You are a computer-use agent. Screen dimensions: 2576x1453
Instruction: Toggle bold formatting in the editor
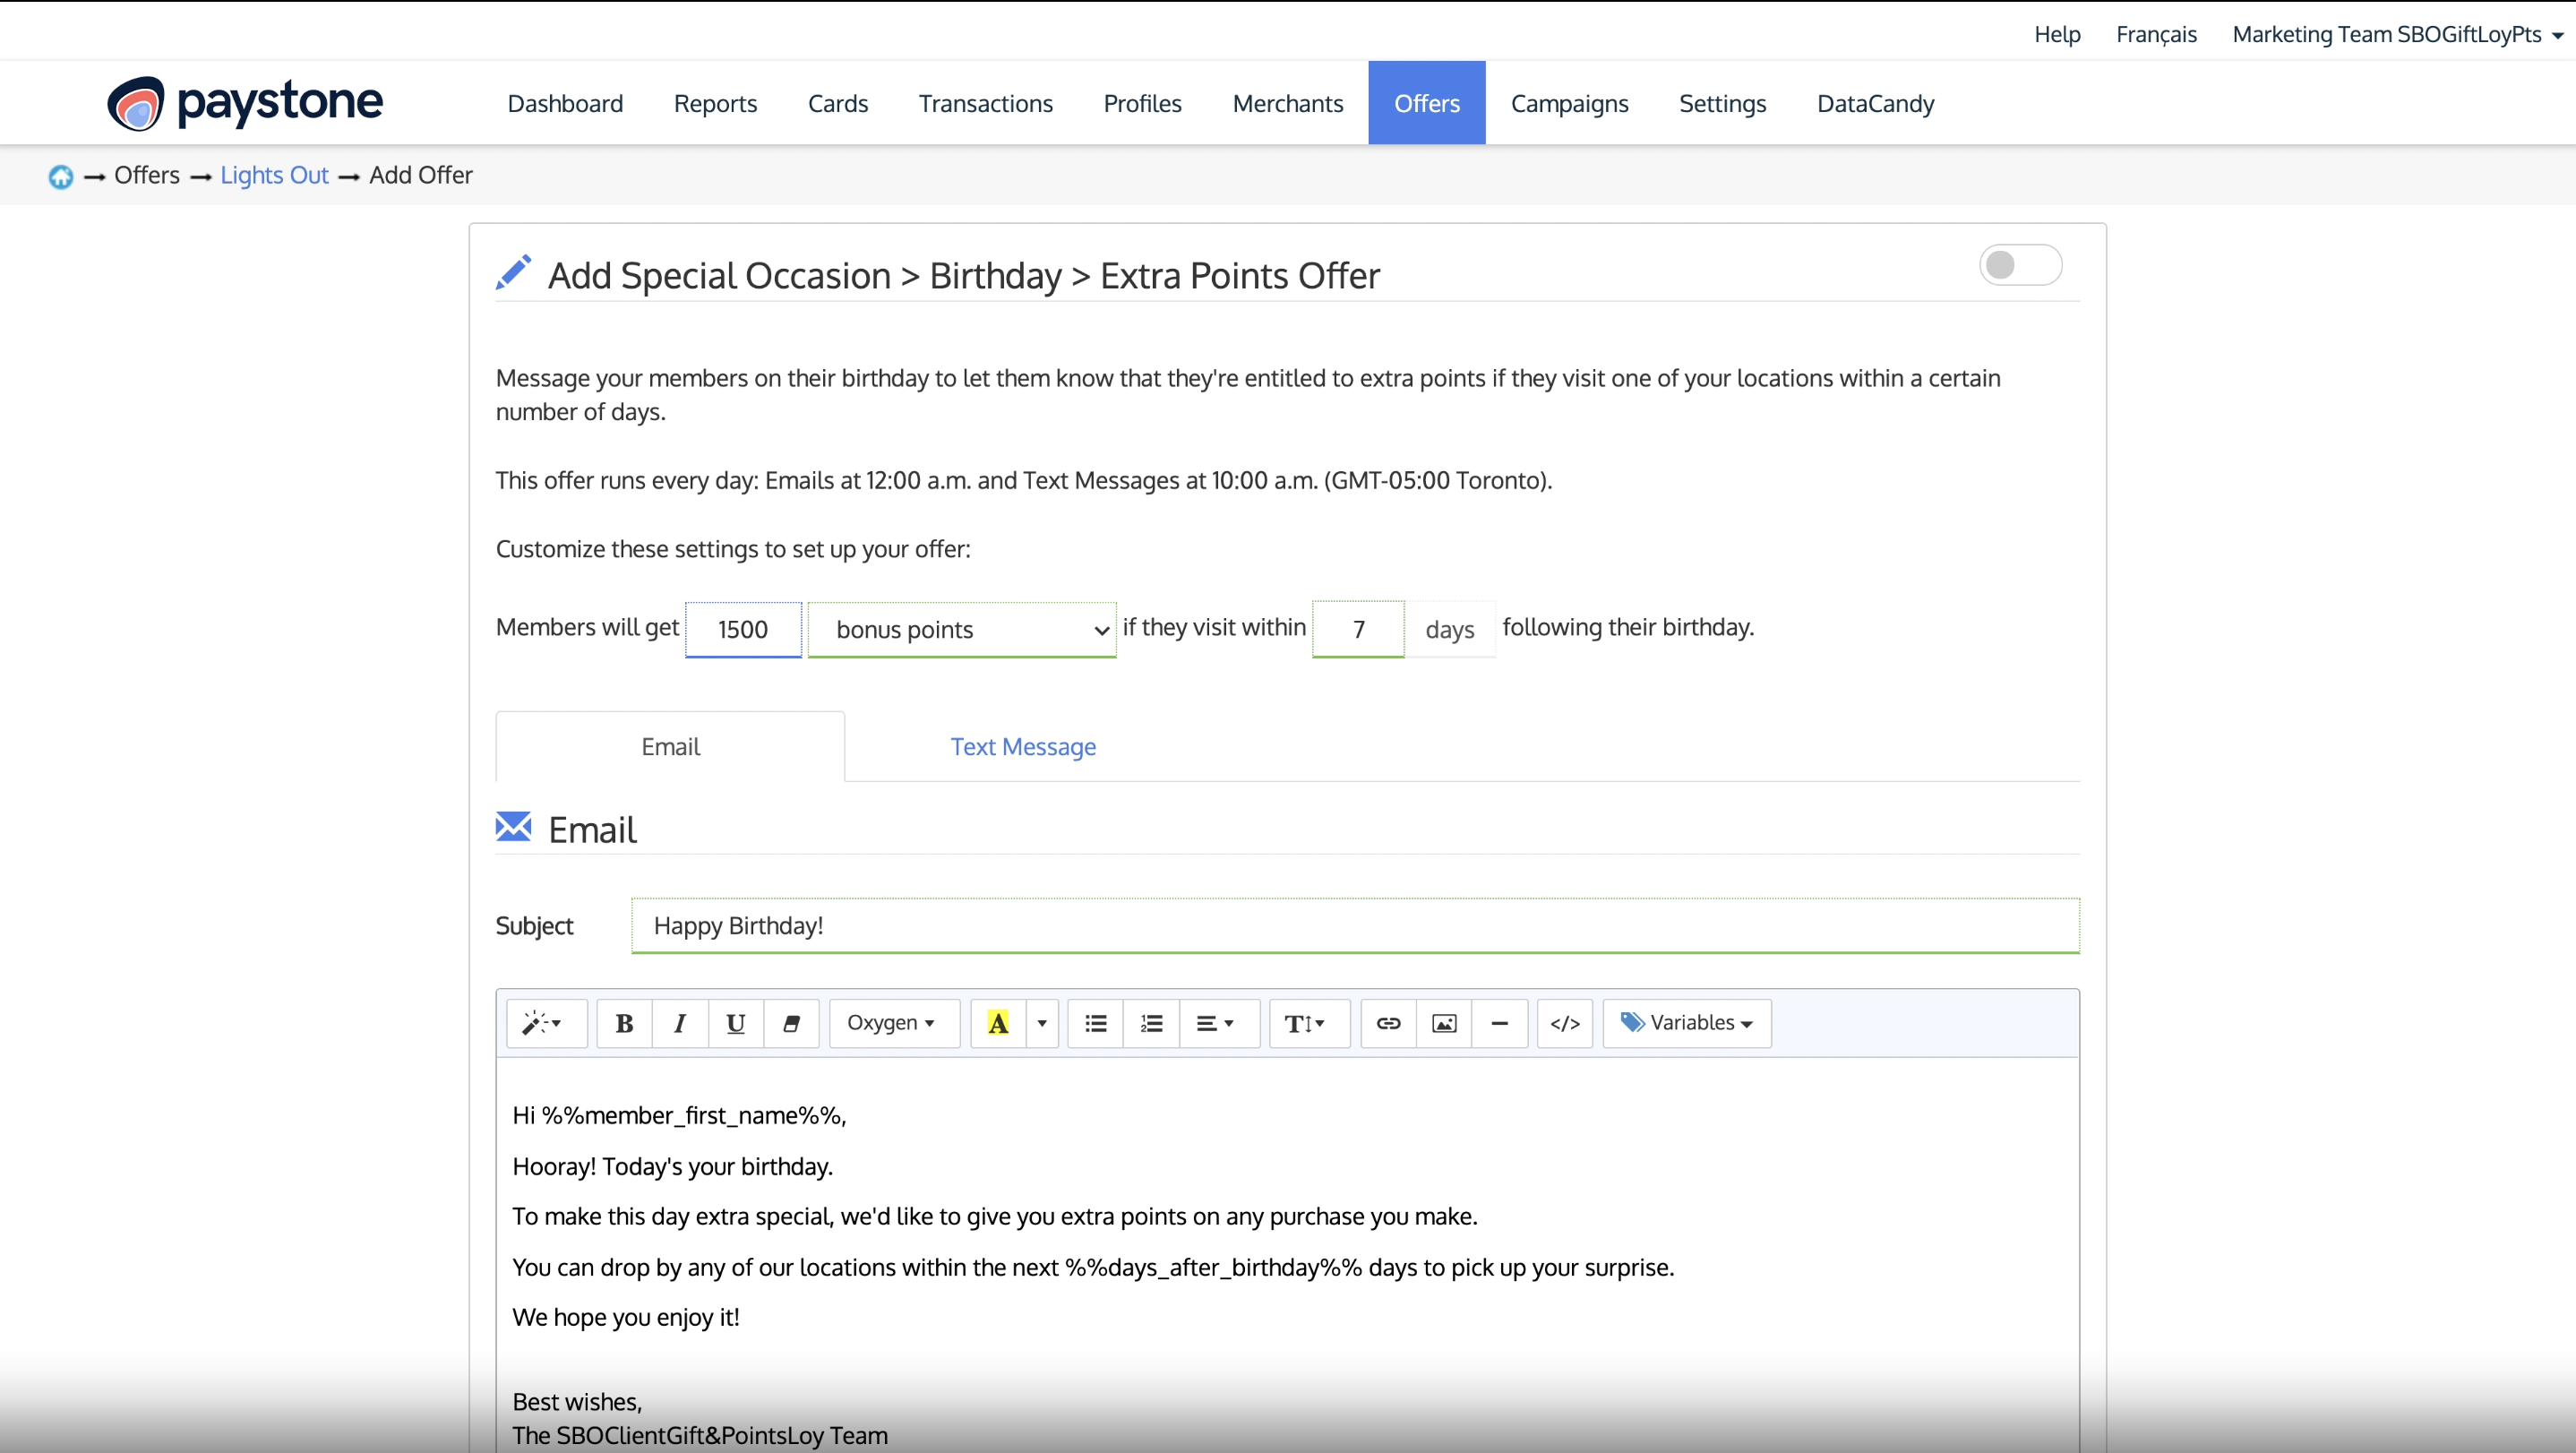[623, 1023]
